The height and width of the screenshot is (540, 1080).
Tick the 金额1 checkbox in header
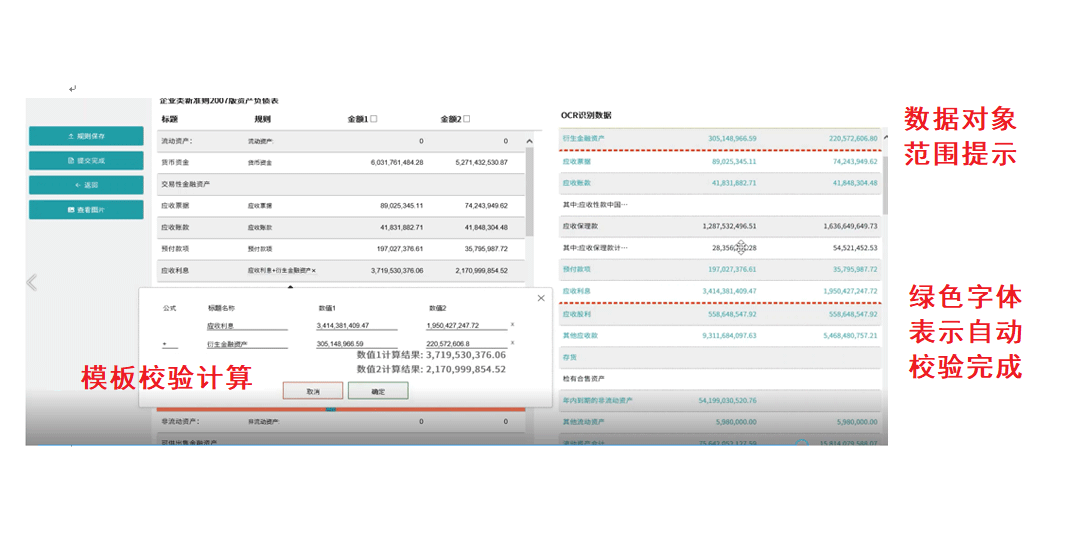click(x=374, y=119)
